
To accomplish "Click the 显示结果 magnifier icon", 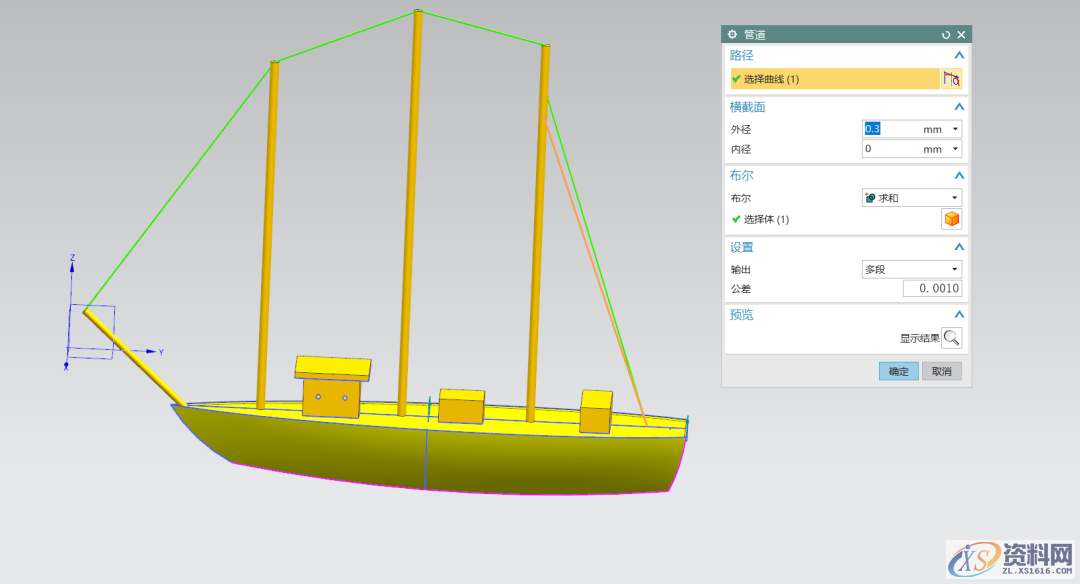I will (951, 338).
